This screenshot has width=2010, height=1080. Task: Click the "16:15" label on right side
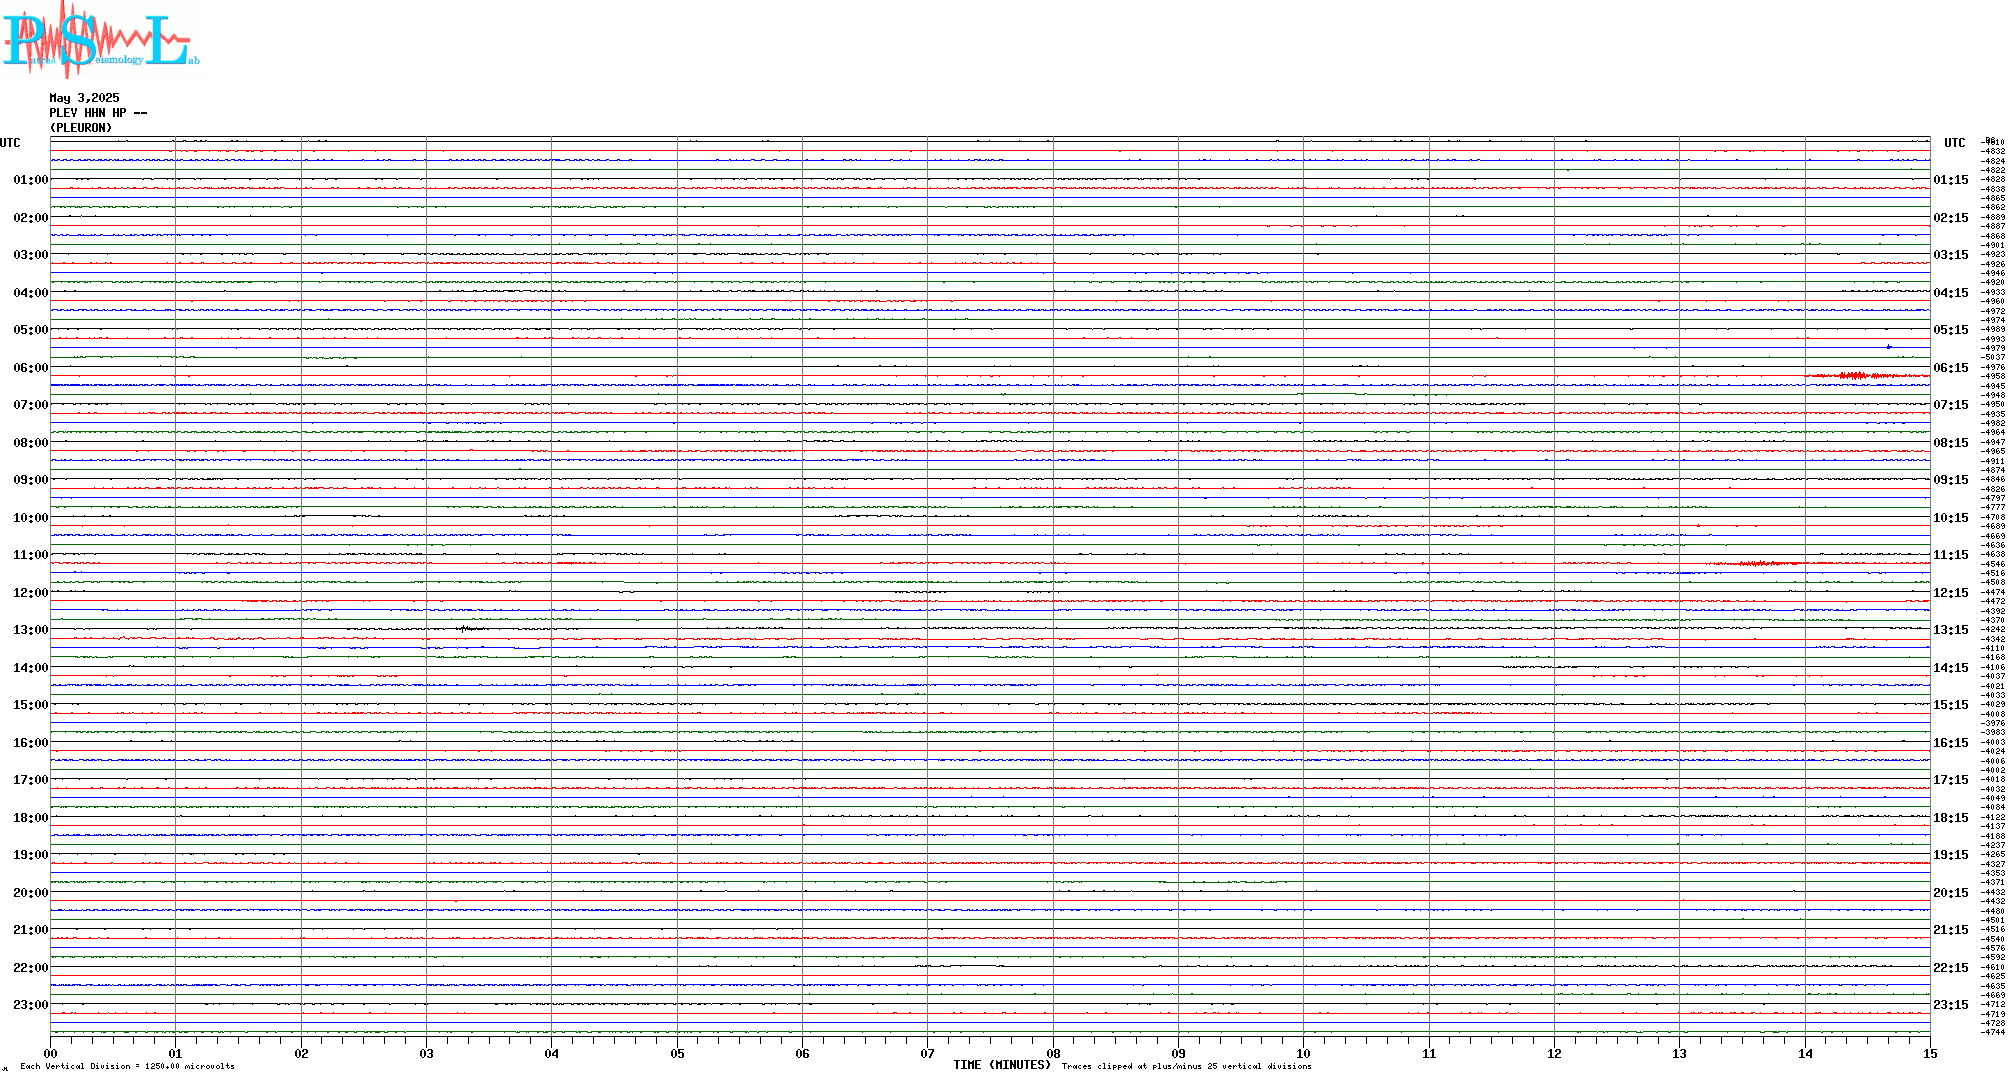click(x=1951, y=743)
